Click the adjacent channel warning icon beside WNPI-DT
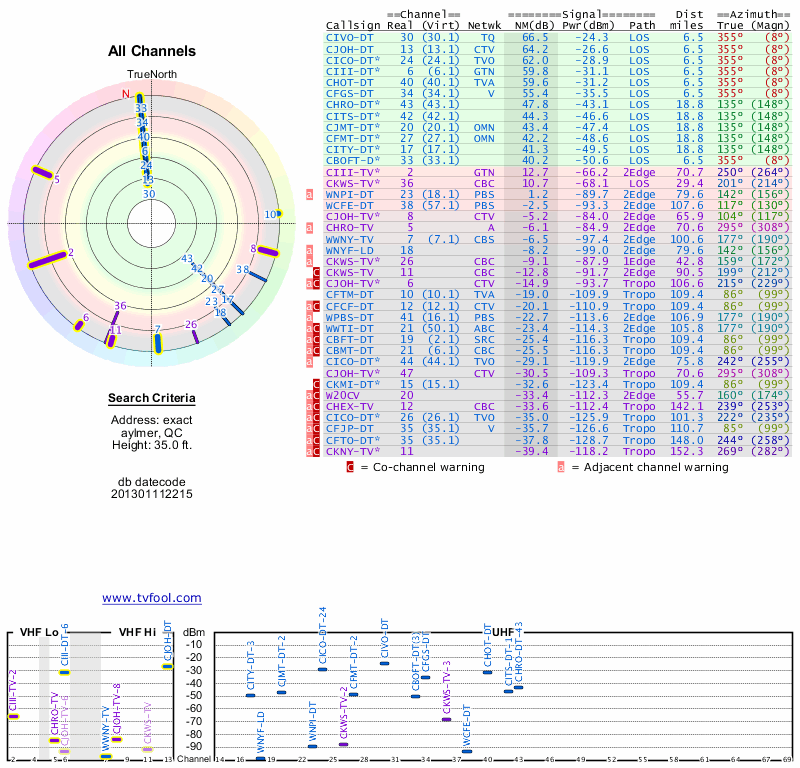This screenshot has width=800, height=768. 310,194
